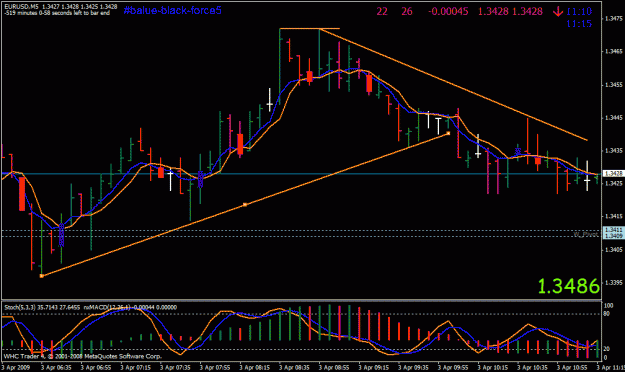The width and height of the screenshot is (625, 372).
Task: Click the '3 Apr 06:35' time axis label
Action: tap(56, 367)
